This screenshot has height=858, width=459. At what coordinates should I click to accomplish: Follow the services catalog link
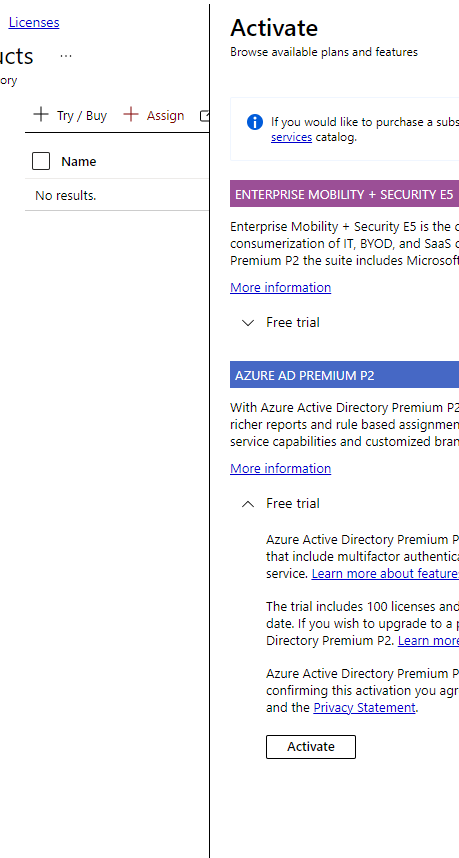click(292, 137)
